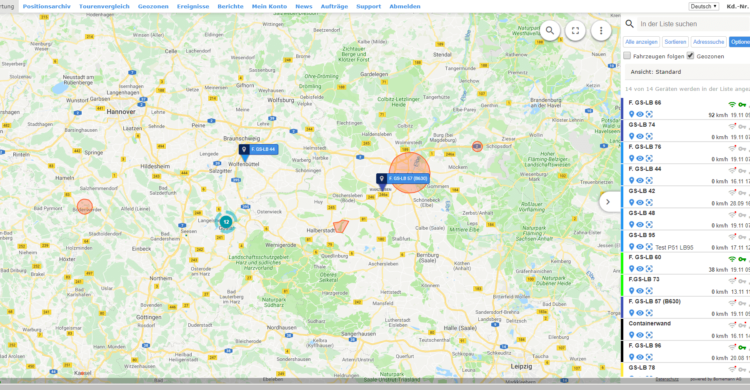750x390 pixels.
Task: Toggle visibility eye for GS-LB 74
Action: point(640,136)
